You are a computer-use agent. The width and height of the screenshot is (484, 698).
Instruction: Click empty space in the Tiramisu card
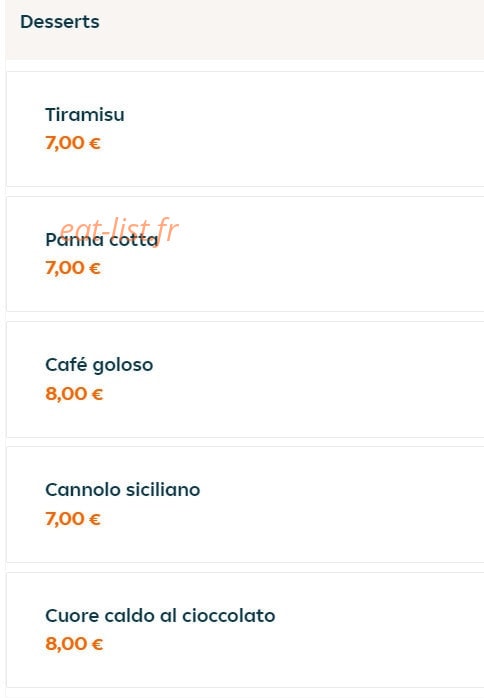coord(312,129)
